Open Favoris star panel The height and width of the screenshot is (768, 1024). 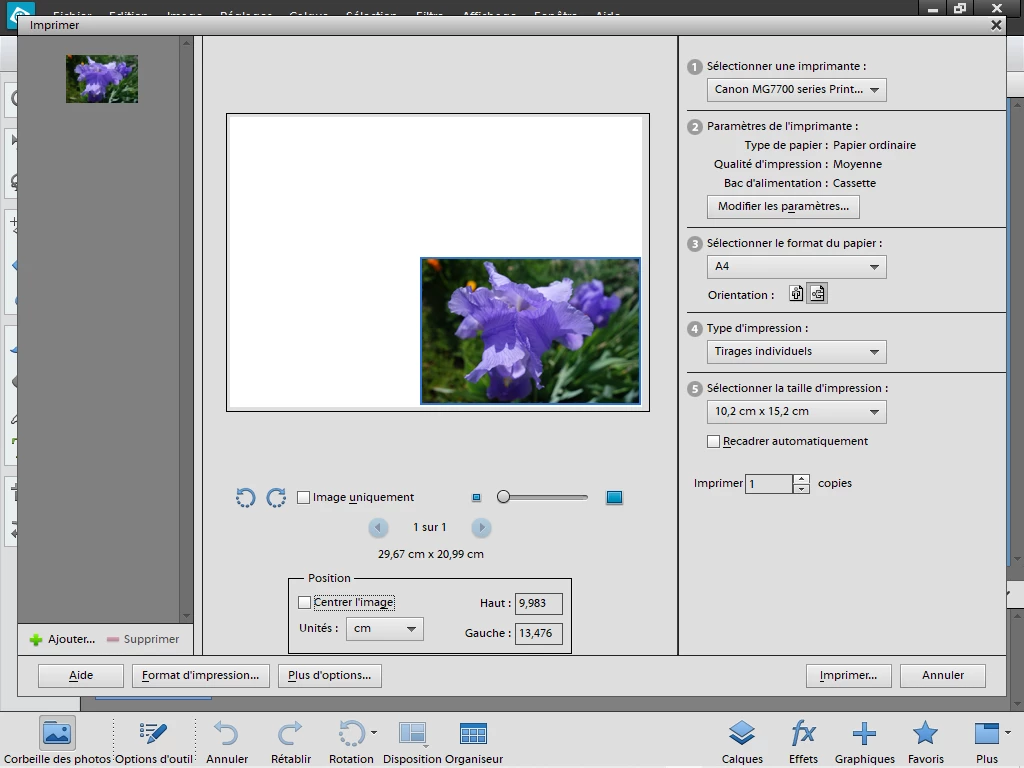click(925, 741)
